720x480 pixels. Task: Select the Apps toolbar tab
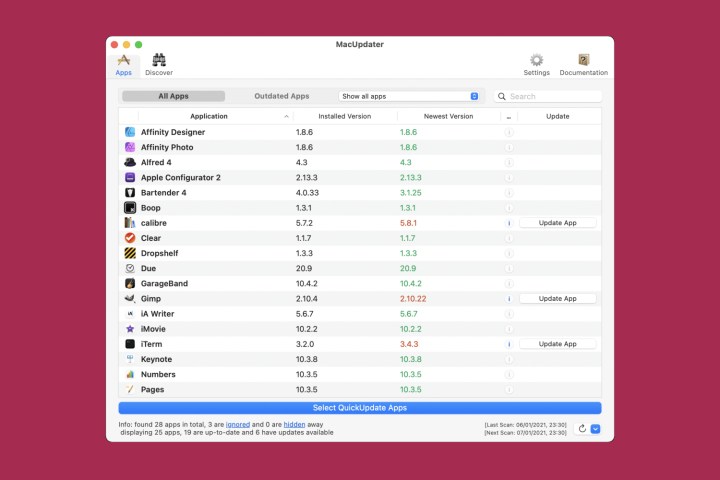click(123, 64)
